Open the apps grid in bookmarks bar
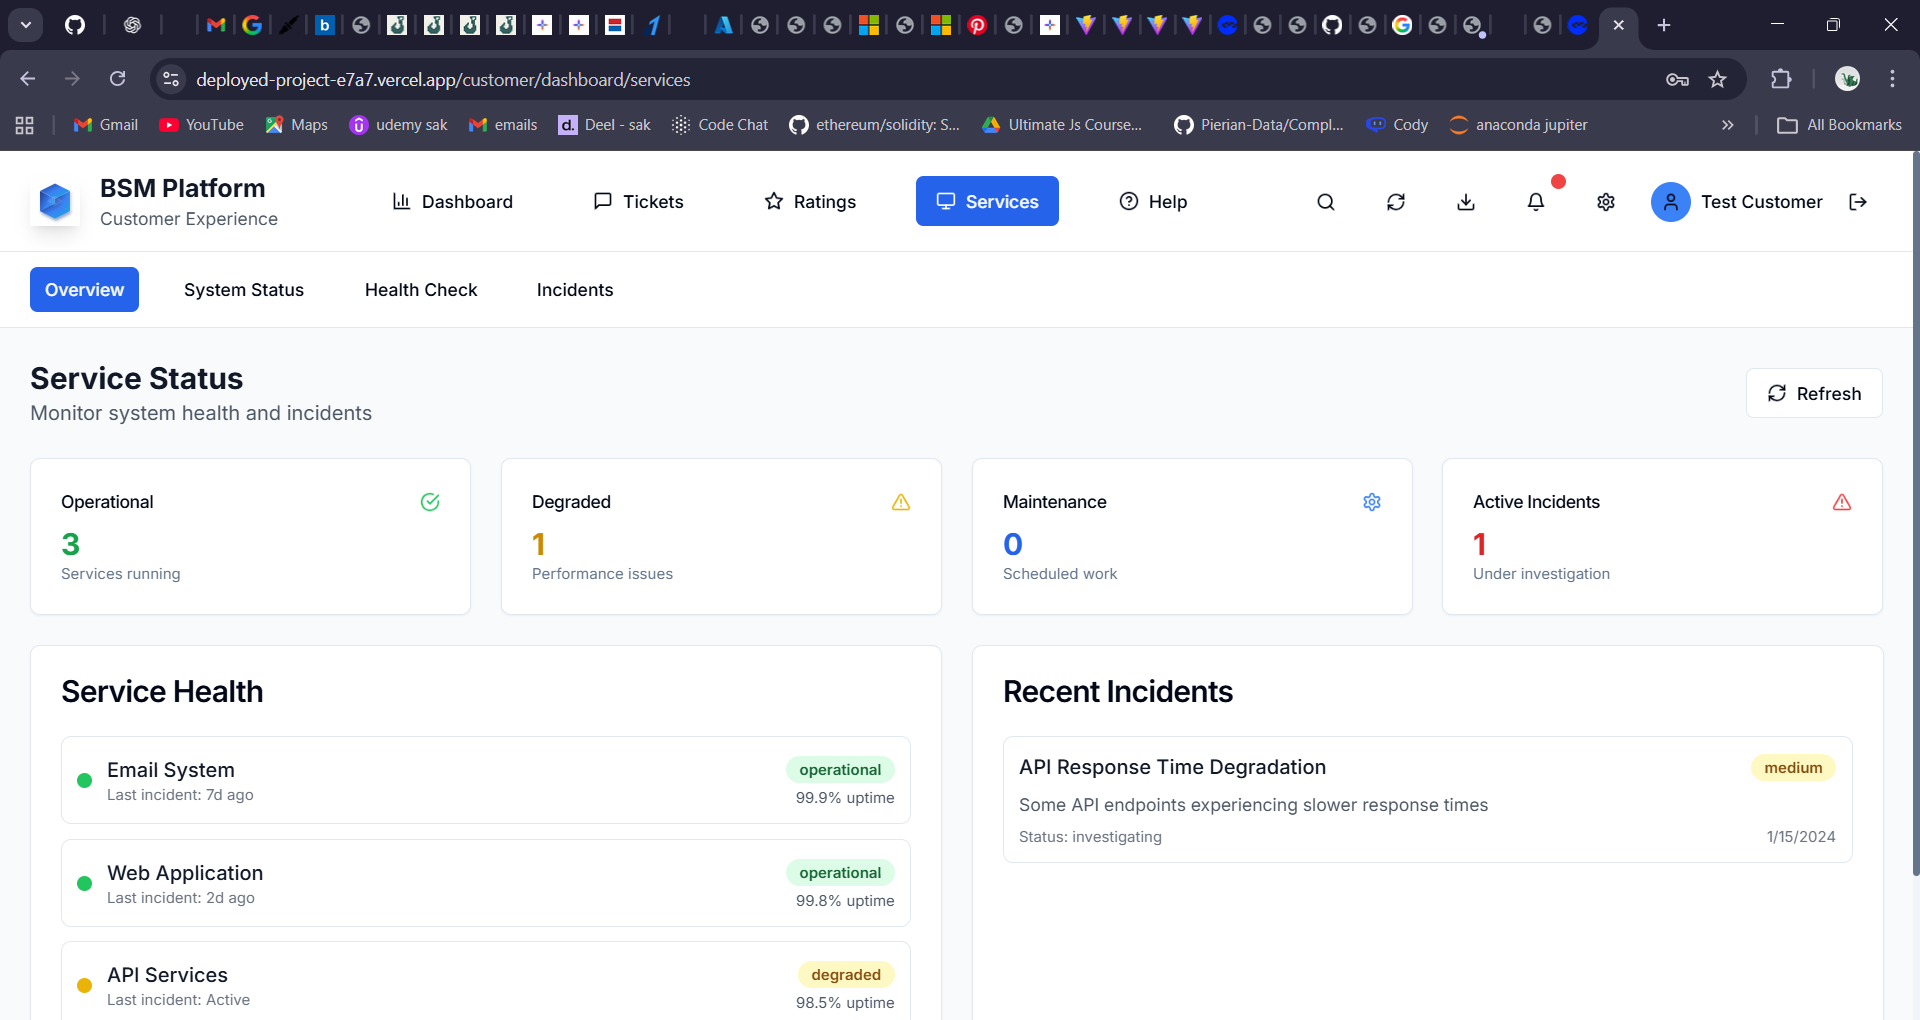1920x1020 pixels. click(x=25, y=125)
